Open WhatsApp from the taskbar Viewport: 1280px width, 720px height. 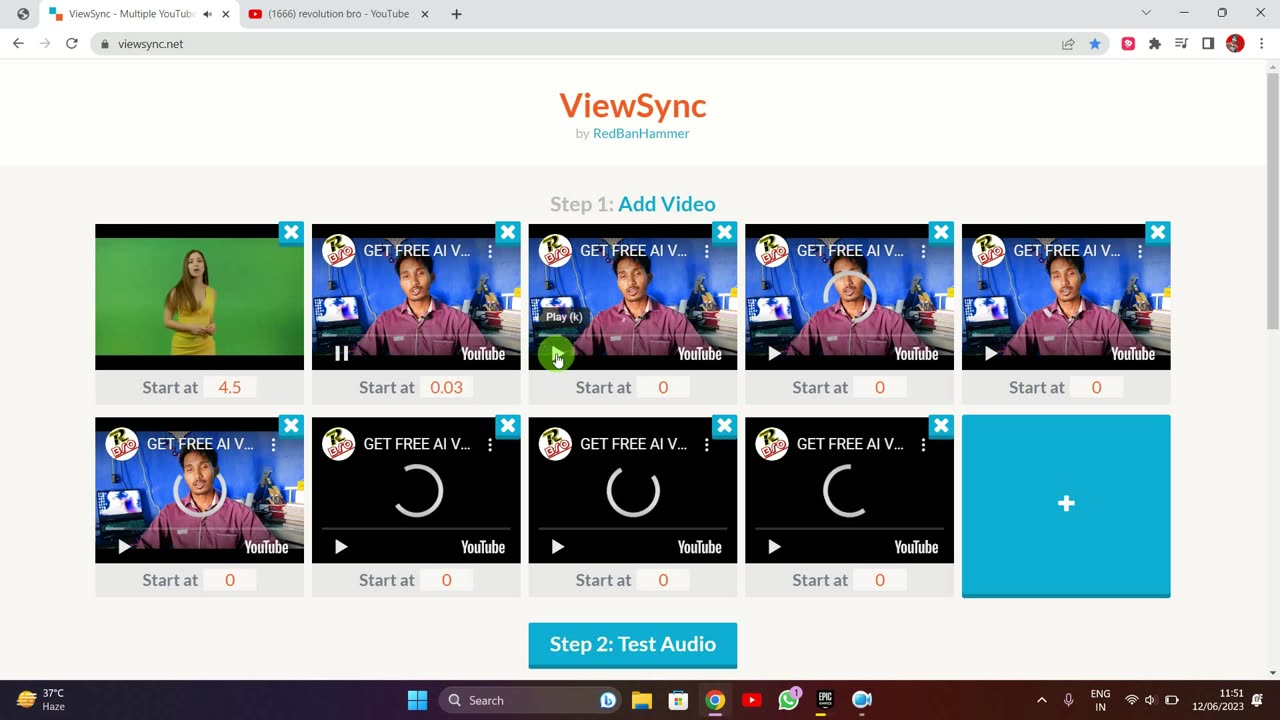(789, 699)
